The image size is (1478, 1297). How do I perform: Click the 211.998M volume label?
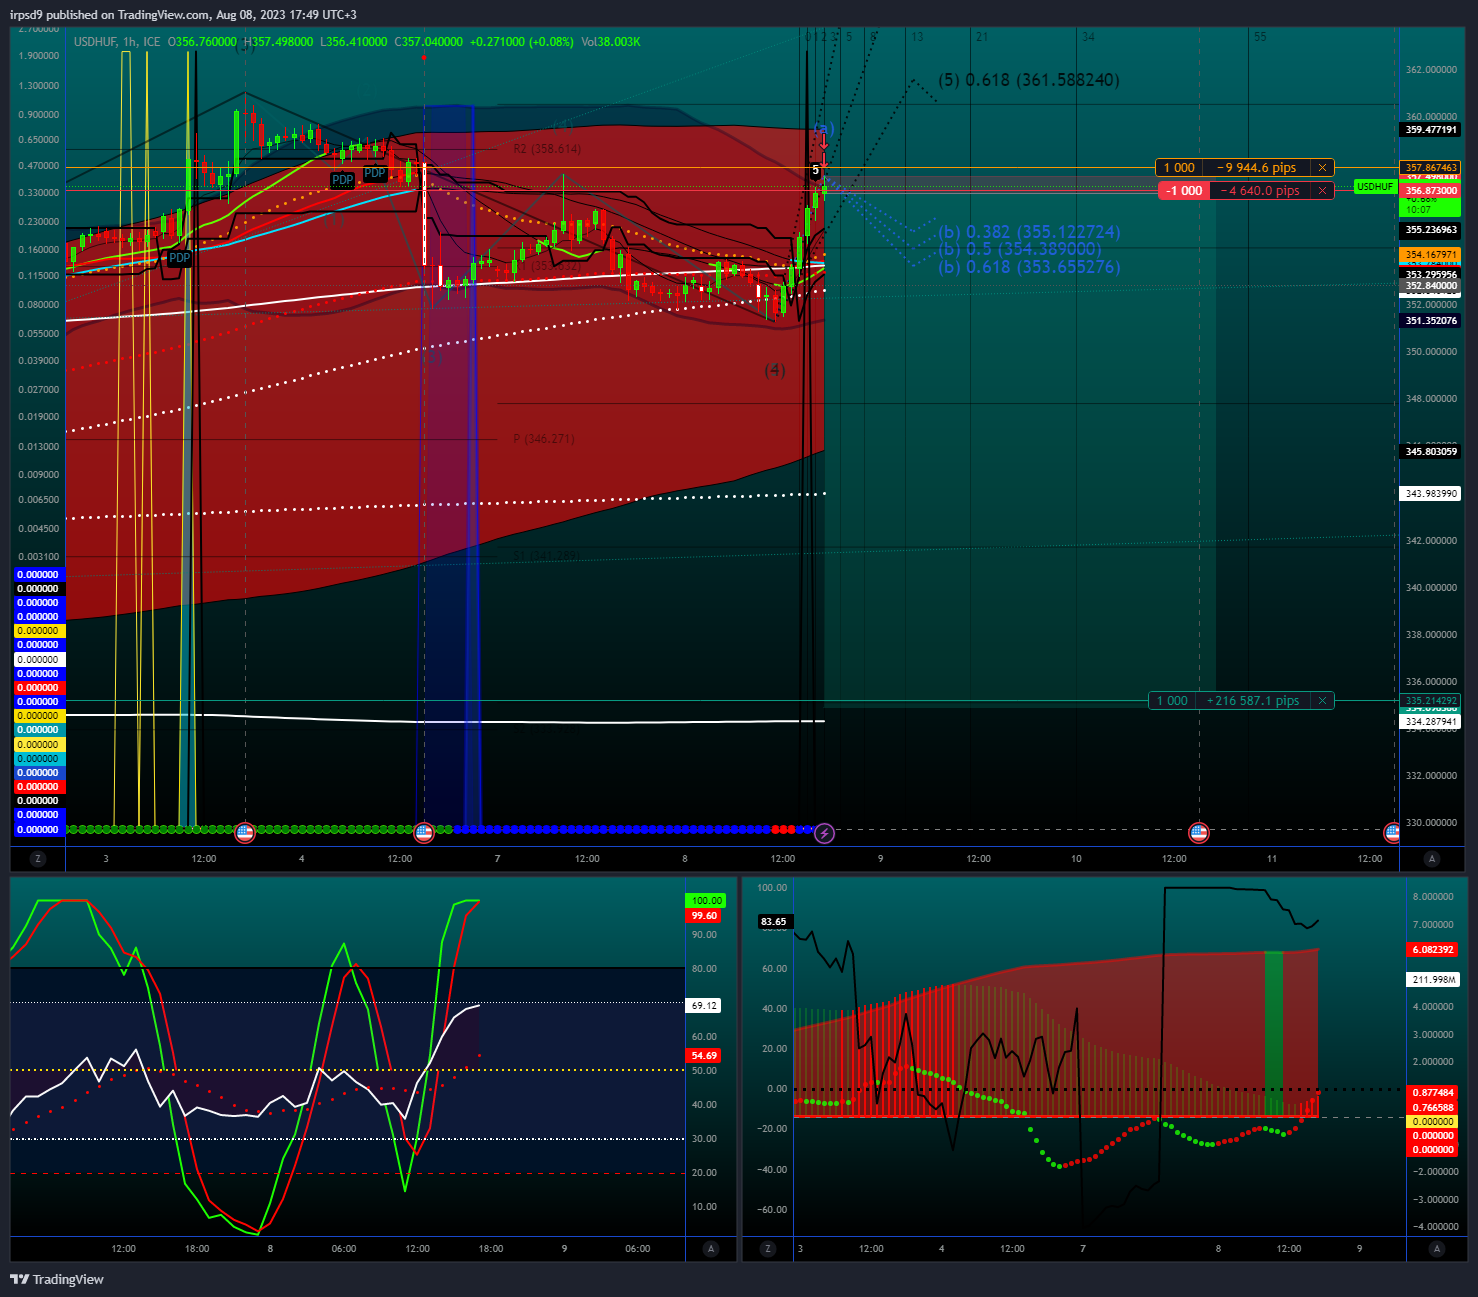click(1433, 980)
